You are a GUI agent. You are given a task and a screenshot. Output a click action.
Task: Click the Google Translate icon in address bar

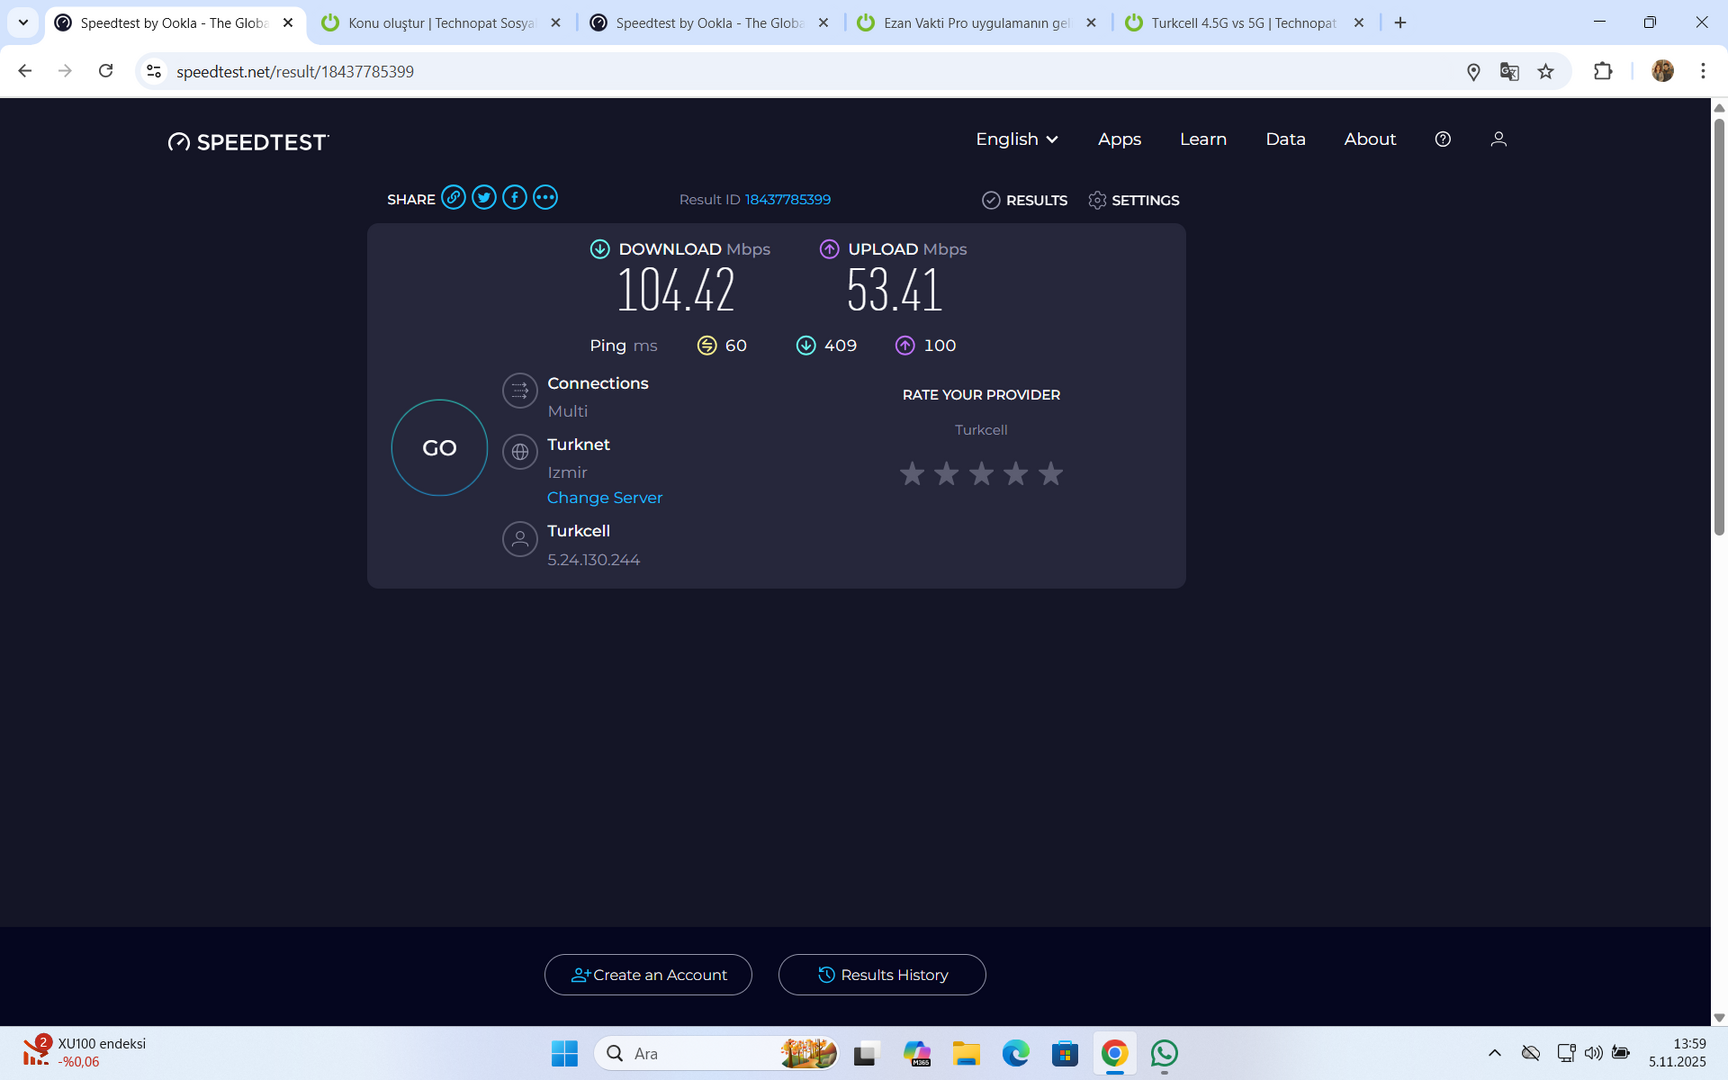click(1509, 71)
